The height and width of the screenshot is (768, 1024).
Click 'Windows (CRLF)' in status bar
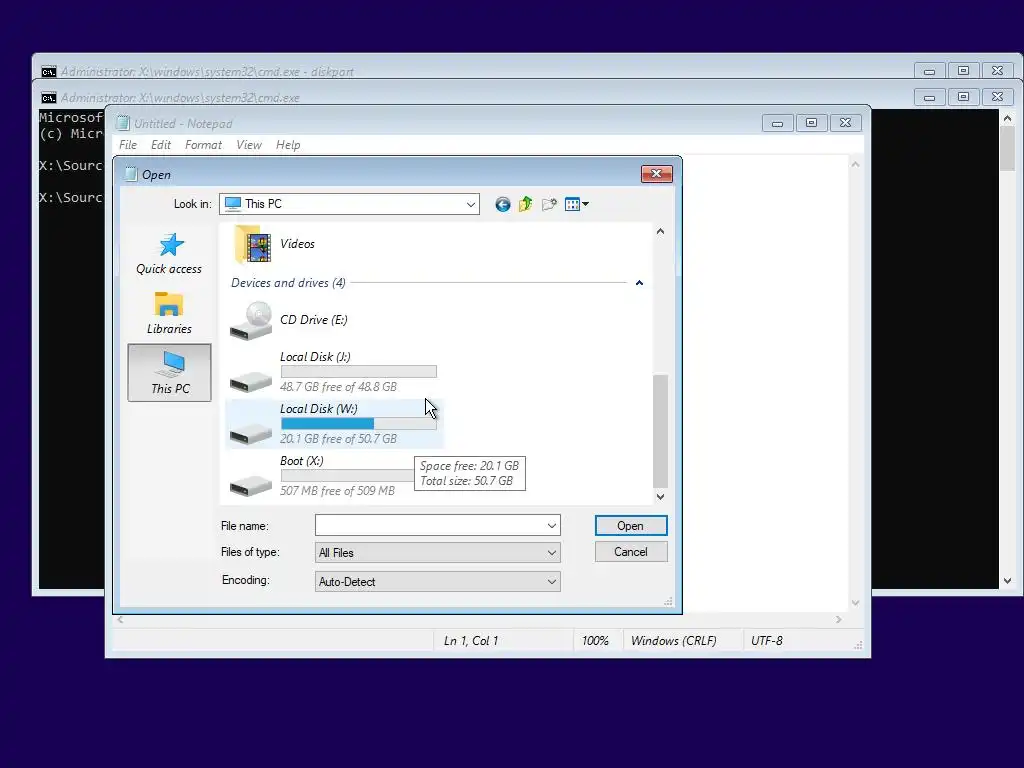pos(673,641)
